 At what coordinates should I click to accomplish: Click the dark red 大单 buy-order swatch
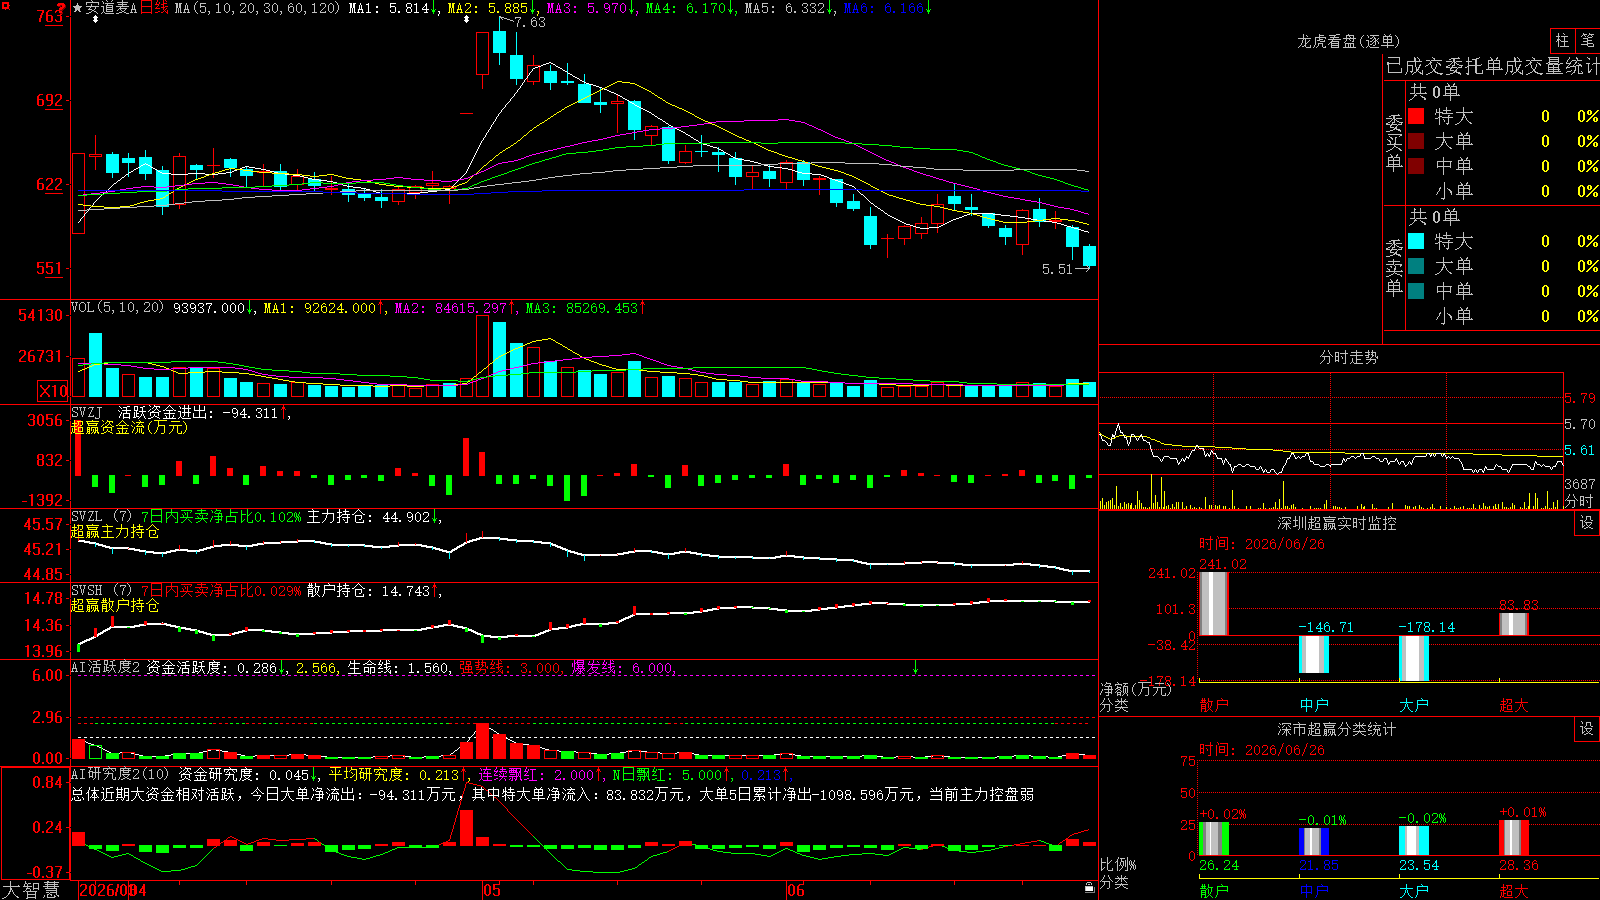(x=1416, y=141)
